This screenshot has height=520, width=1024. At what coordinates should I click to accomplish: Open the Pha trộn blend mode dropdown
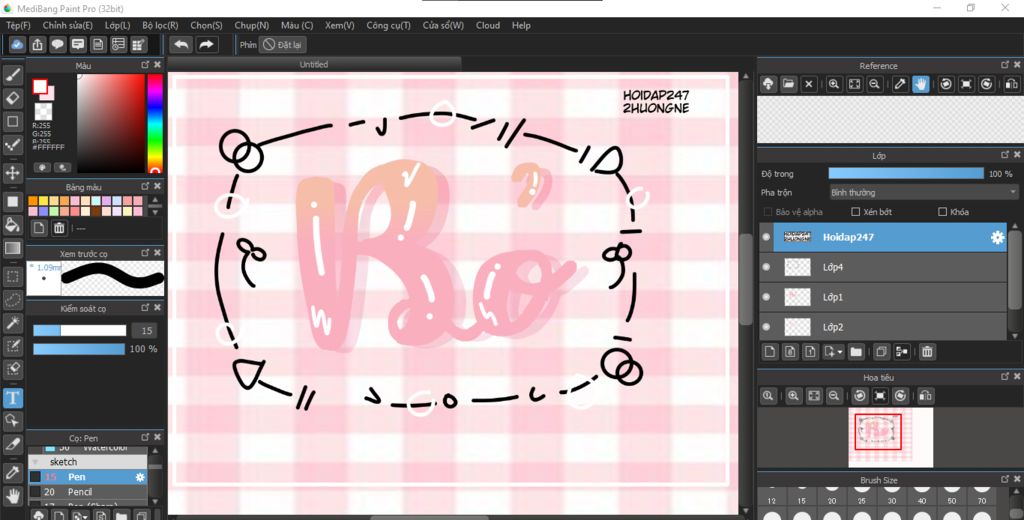click(923, 193)
